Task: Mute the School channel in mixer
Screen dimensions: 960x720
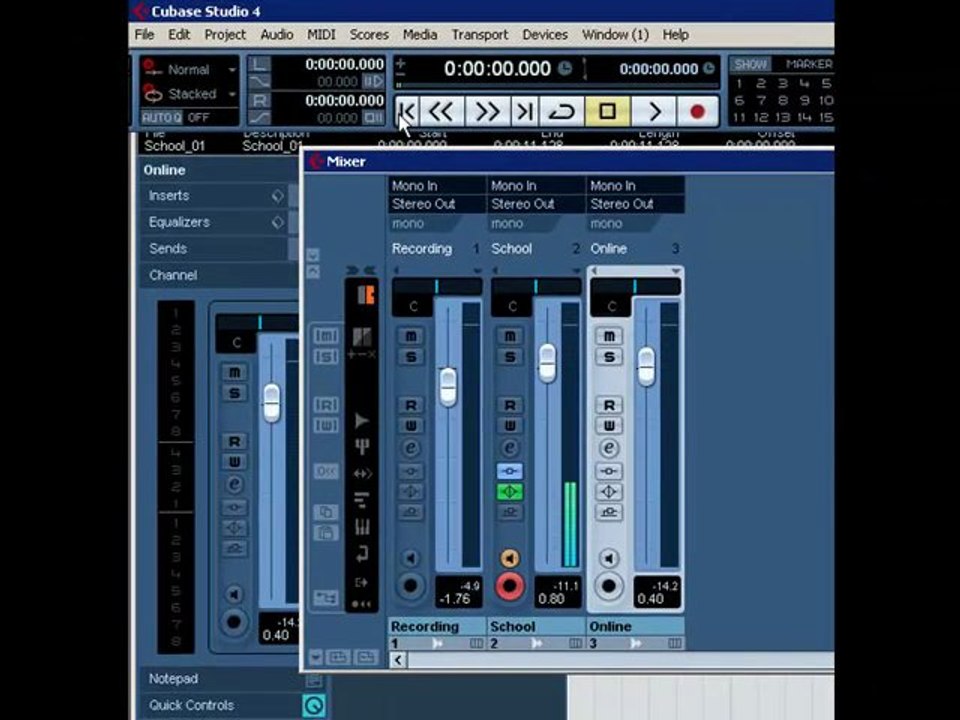Action: (x=510, y=336)
